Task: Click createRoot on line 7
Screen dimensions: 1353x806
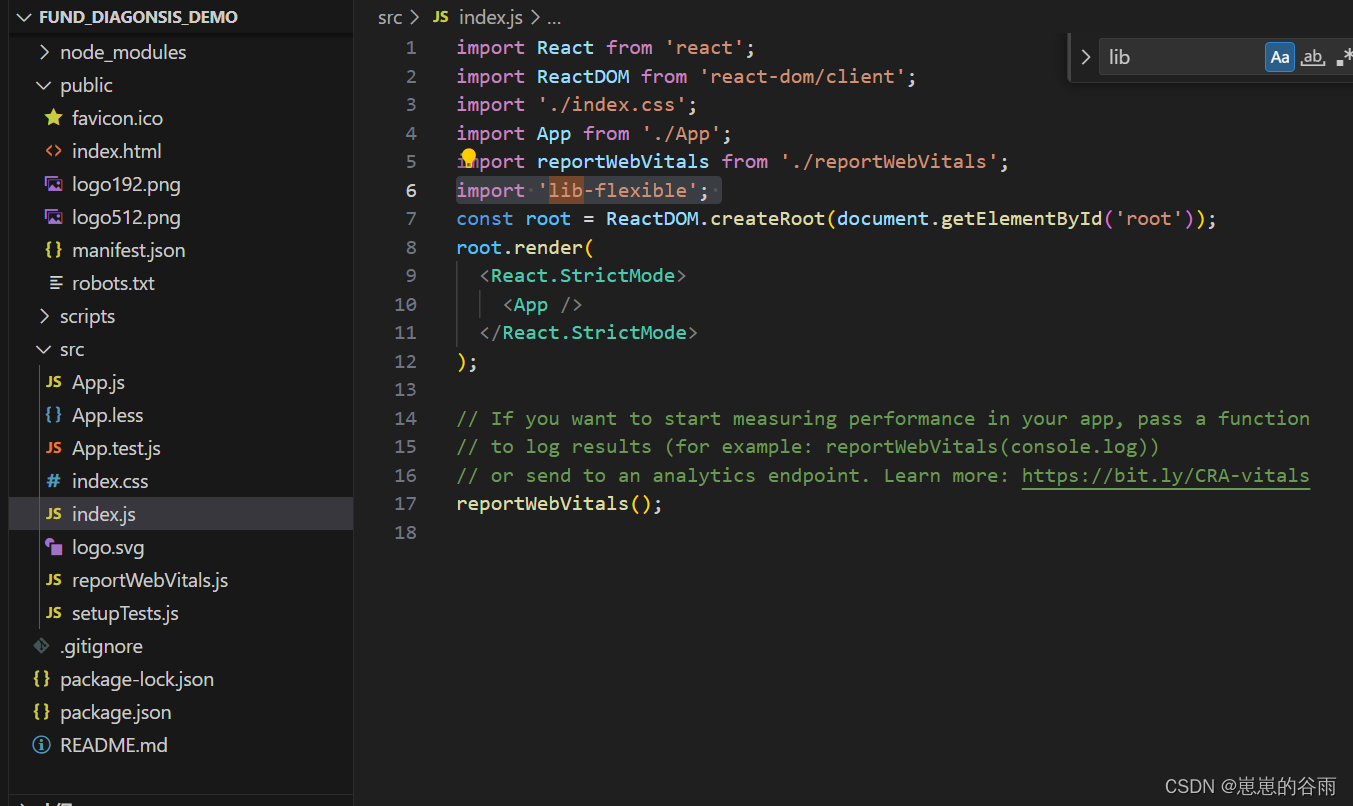Action: point(768,219)
